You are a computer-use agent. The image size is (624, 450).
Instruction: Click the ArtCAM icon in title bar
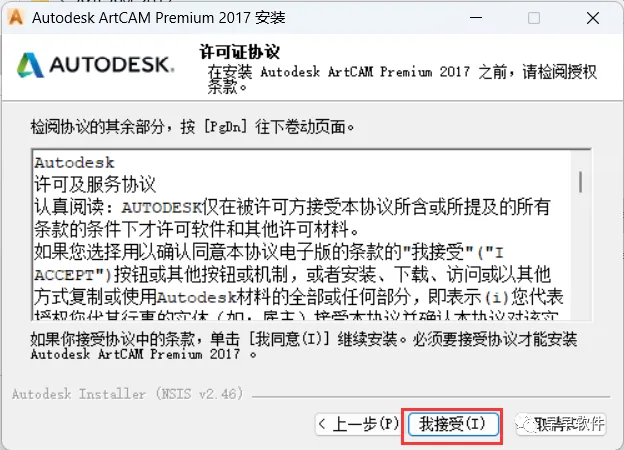[16, 17]
